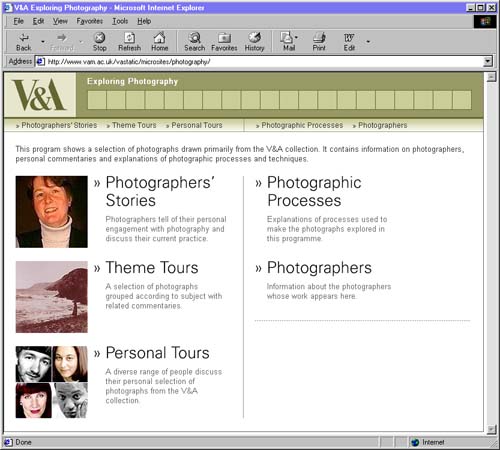
Task: Open the large Theme Tours heading
Action: (x=152, y=268)
